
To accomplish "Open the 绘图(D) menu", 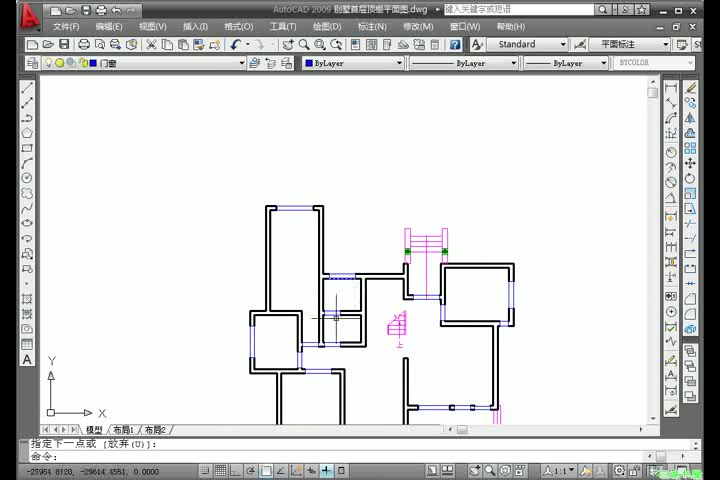I will coord(327,27).
